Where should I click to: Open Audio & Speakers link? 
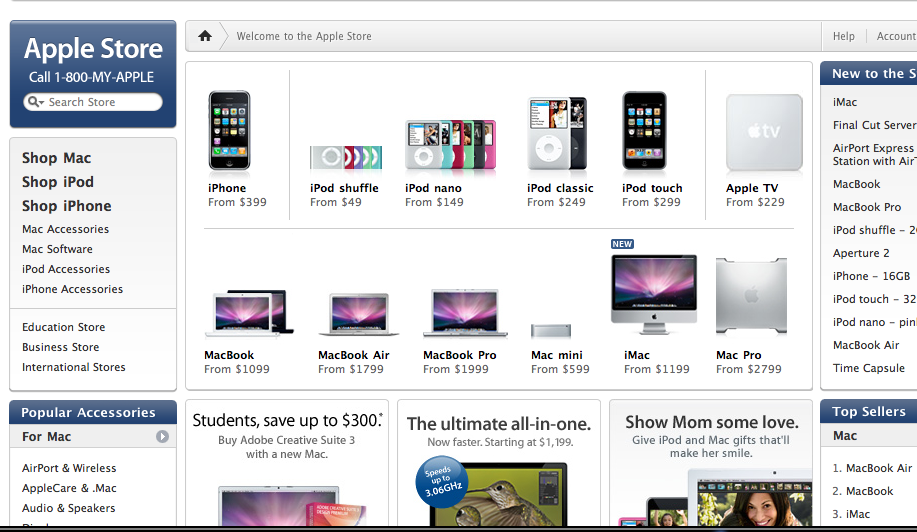coord(68,508)
